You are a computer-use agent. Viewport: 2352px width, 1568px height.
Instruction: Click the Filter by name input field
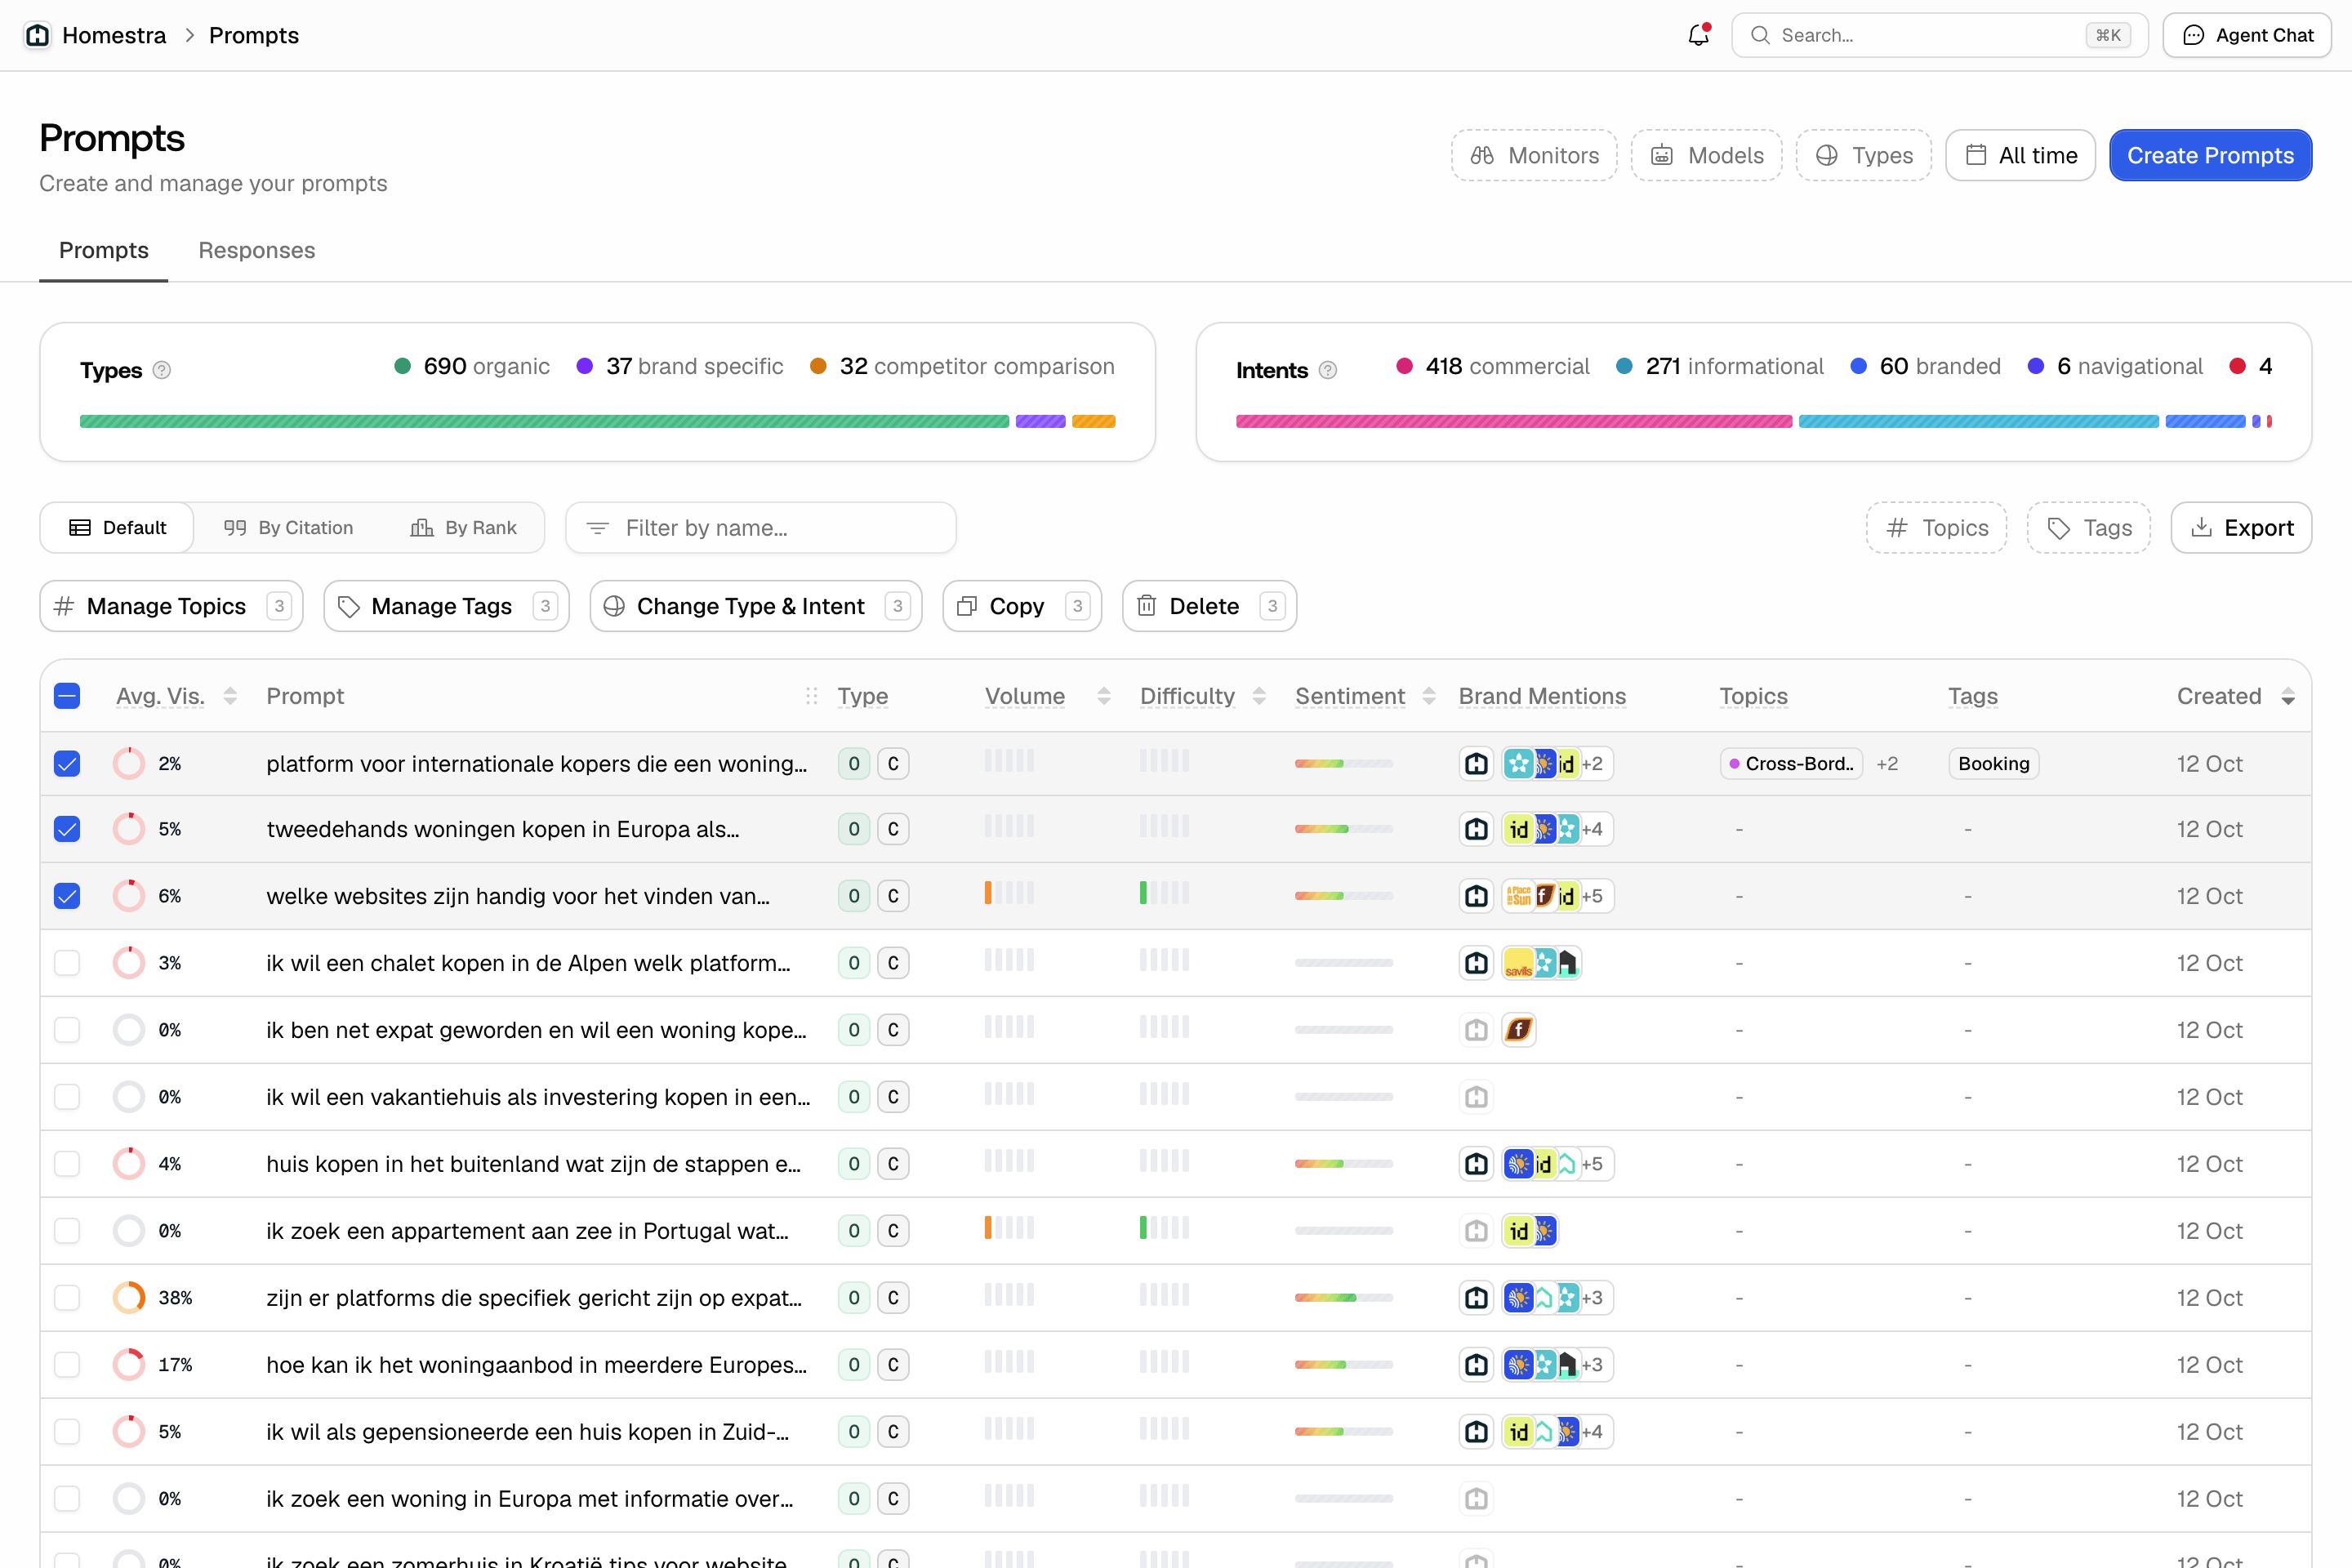pyautogui.click(x=760, y=528)
